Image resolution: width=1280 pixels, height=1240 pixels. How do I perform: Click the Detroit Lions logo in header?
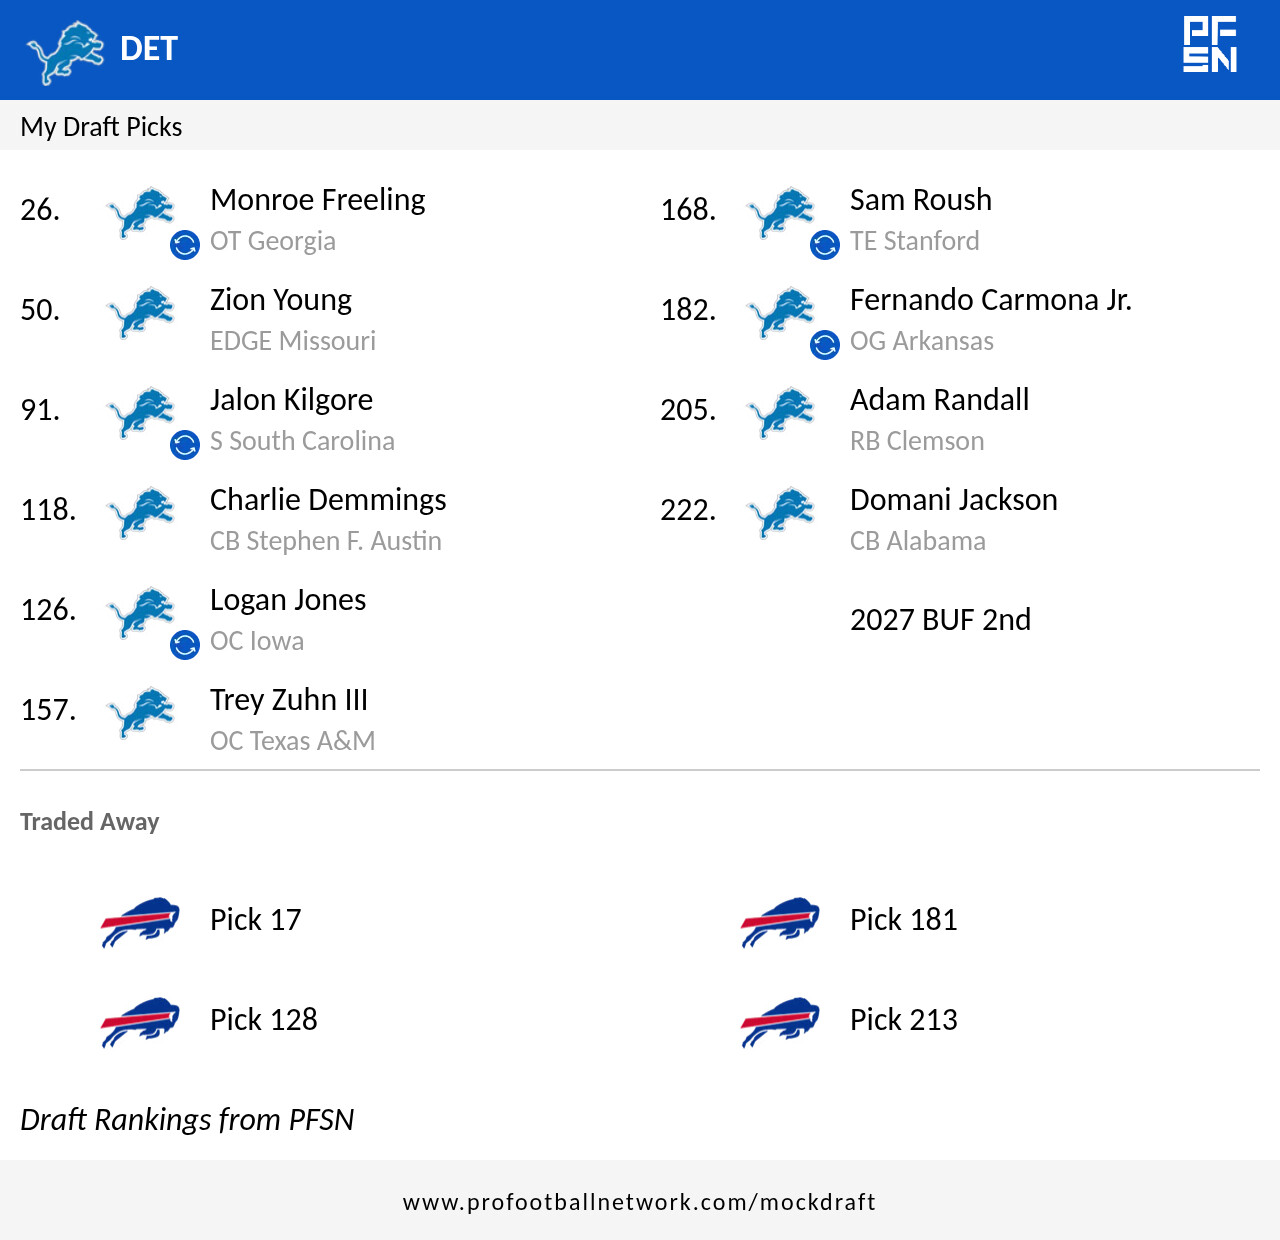65,50
